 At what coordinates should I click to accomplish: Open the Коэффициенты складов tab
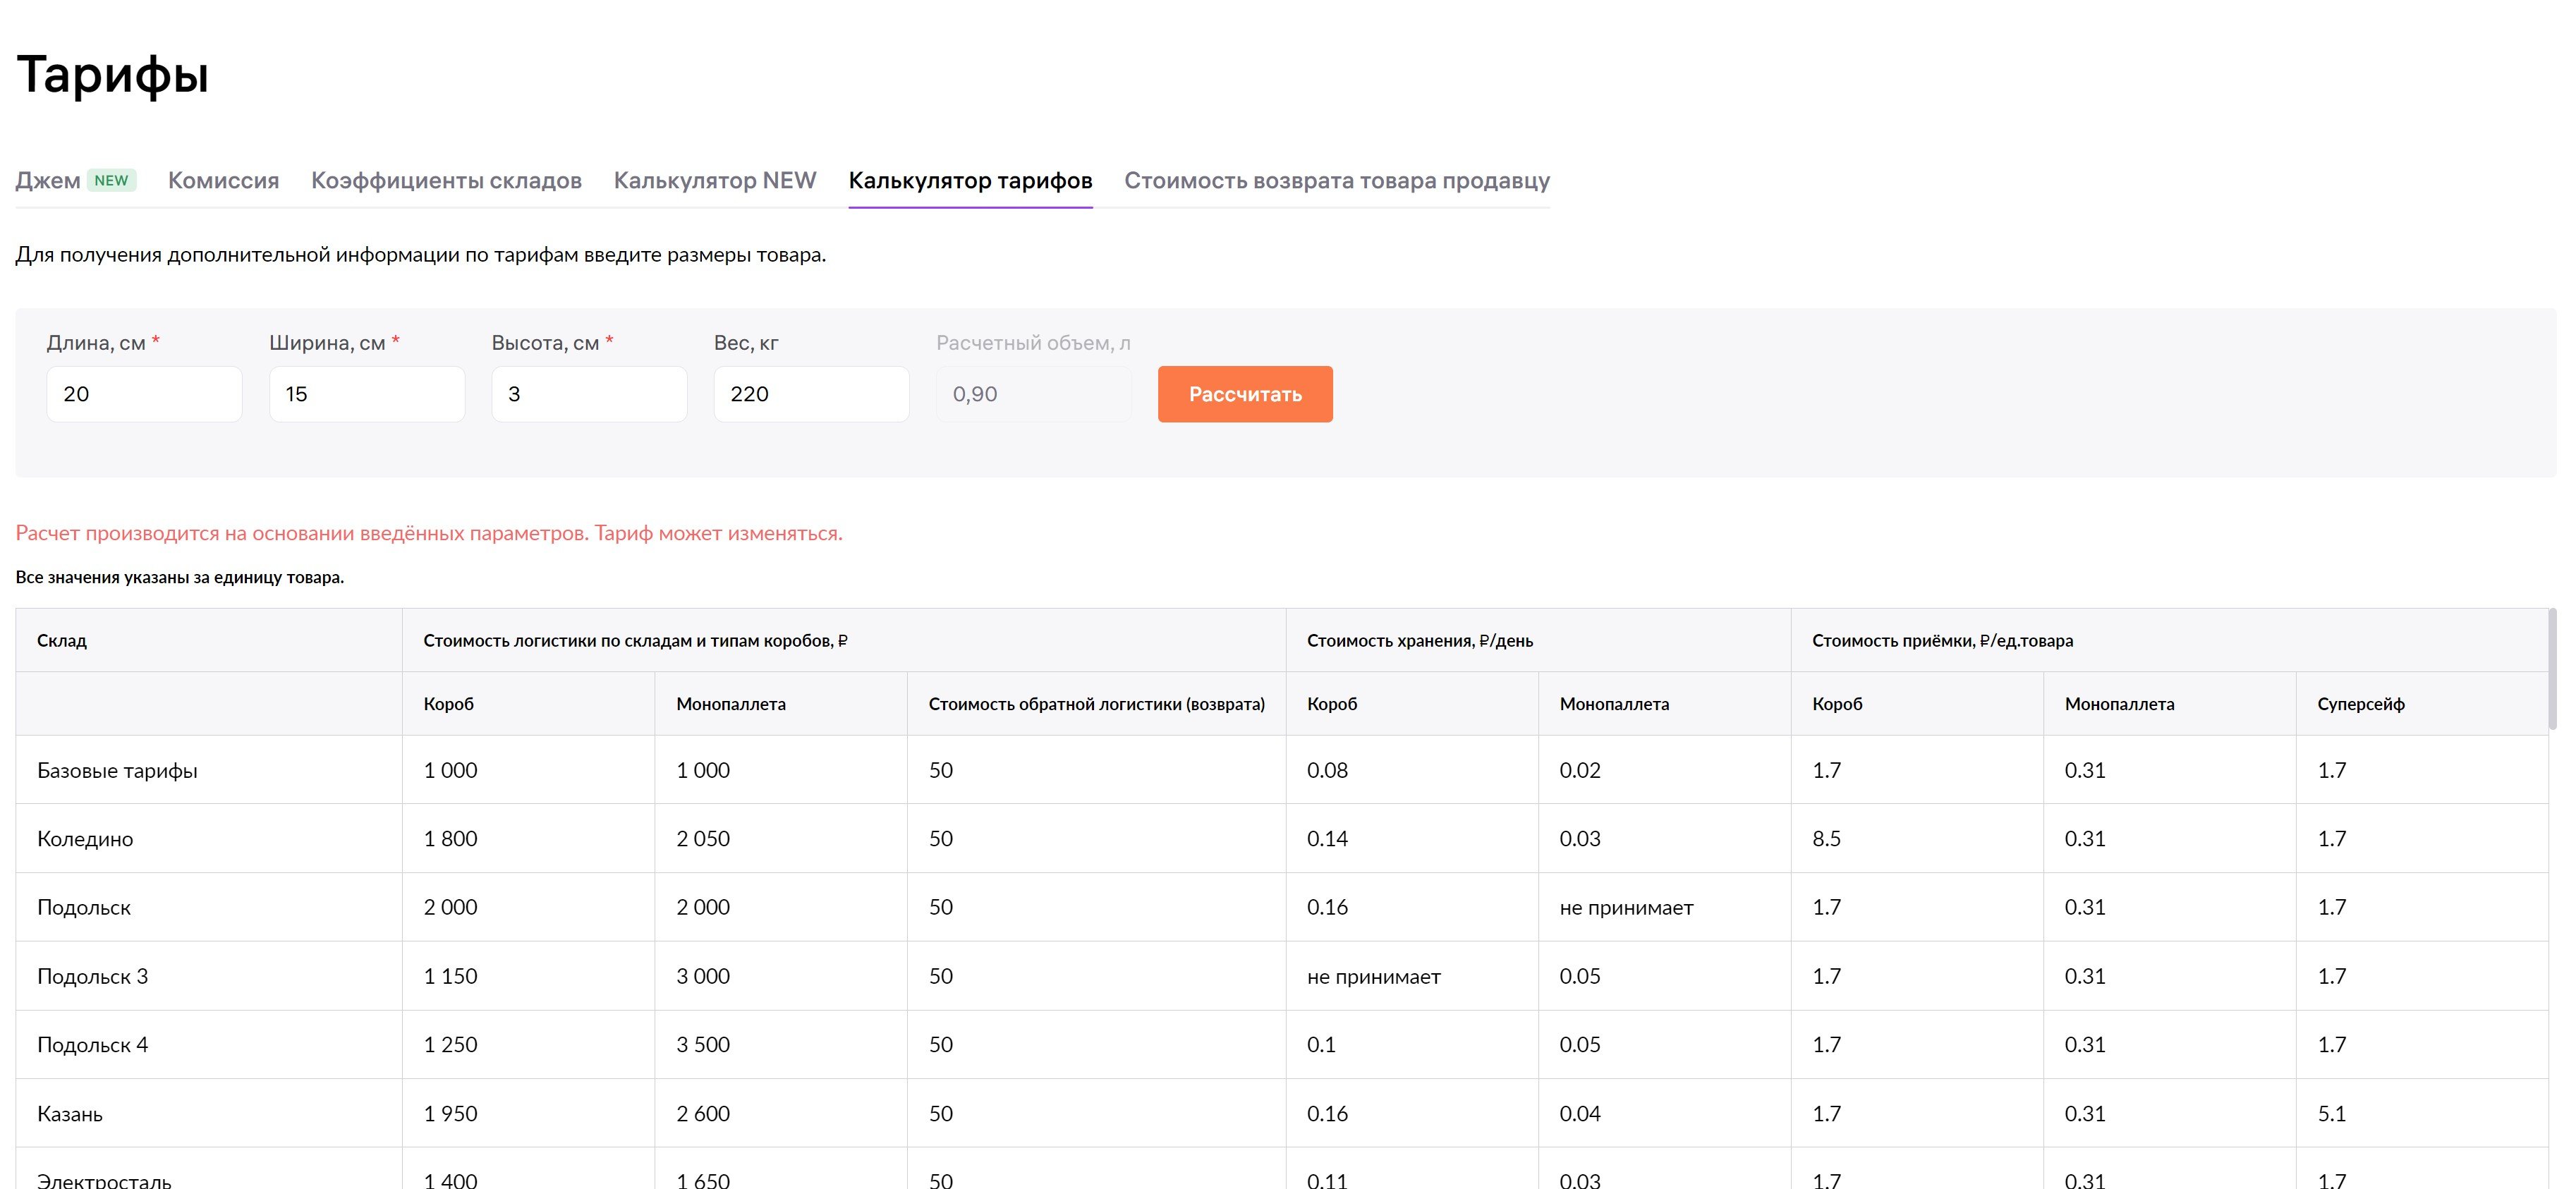tap(446, 180)
